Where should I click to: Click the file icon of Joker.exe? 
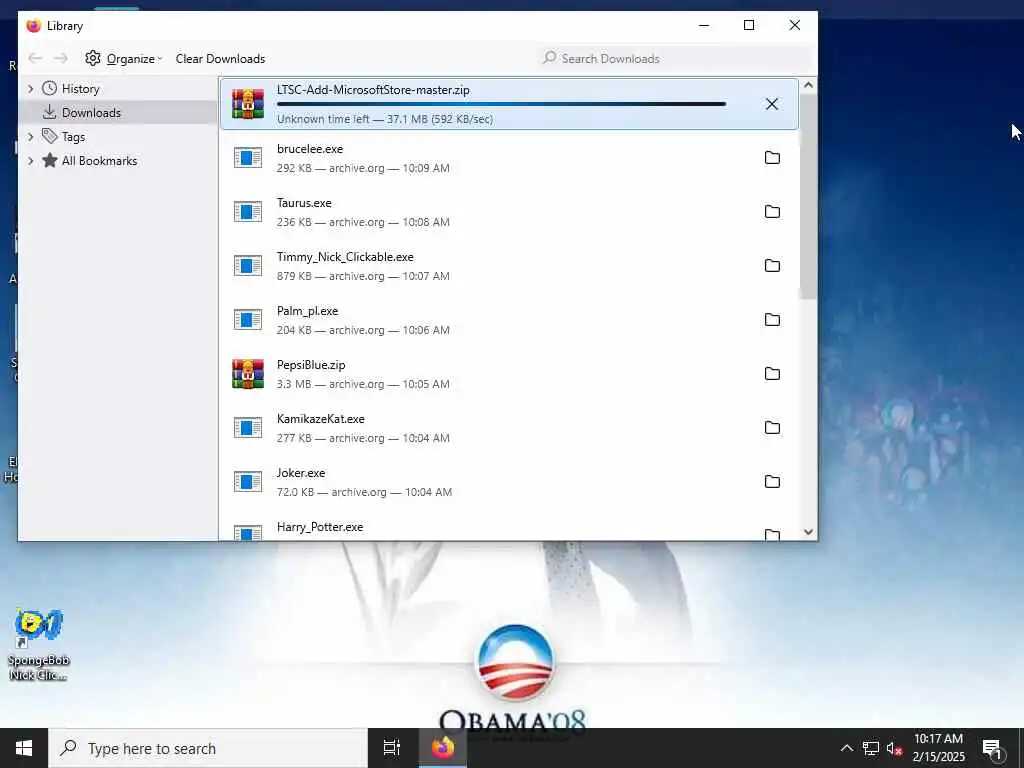tap(248, 481)
